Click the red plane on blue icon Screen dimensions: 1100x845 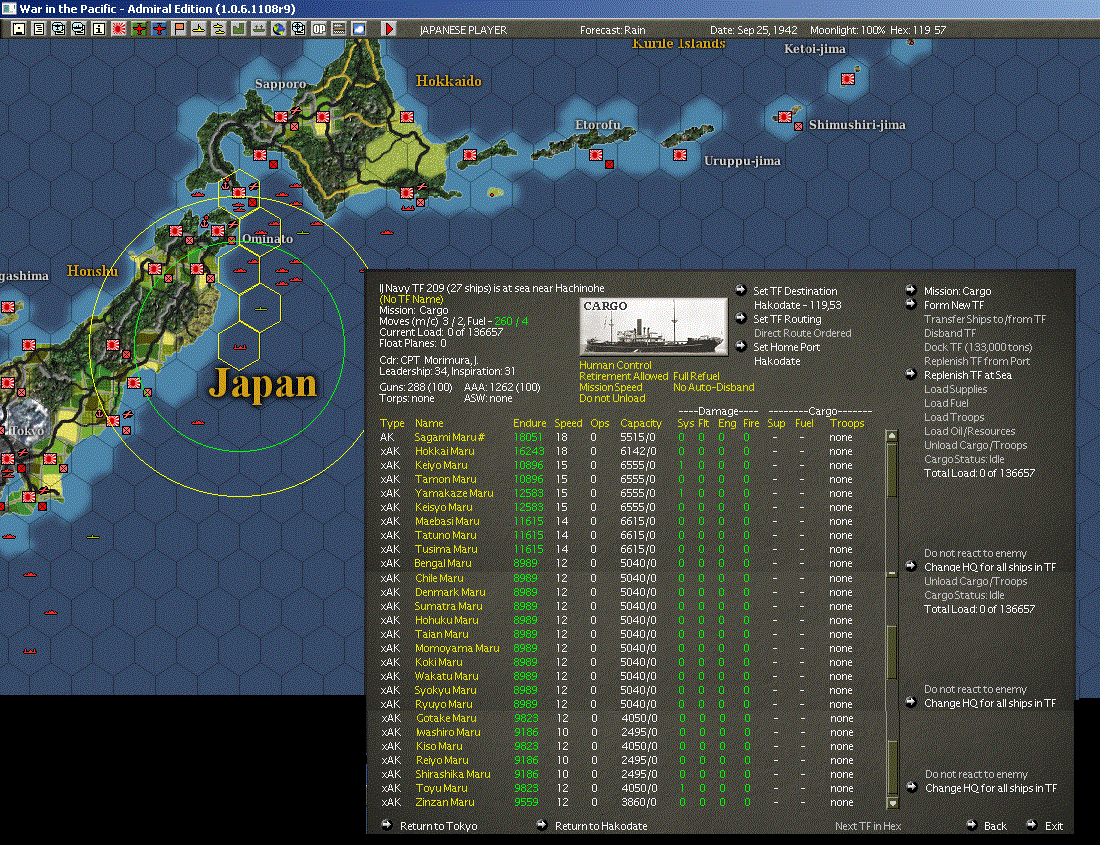click(159, 29)
